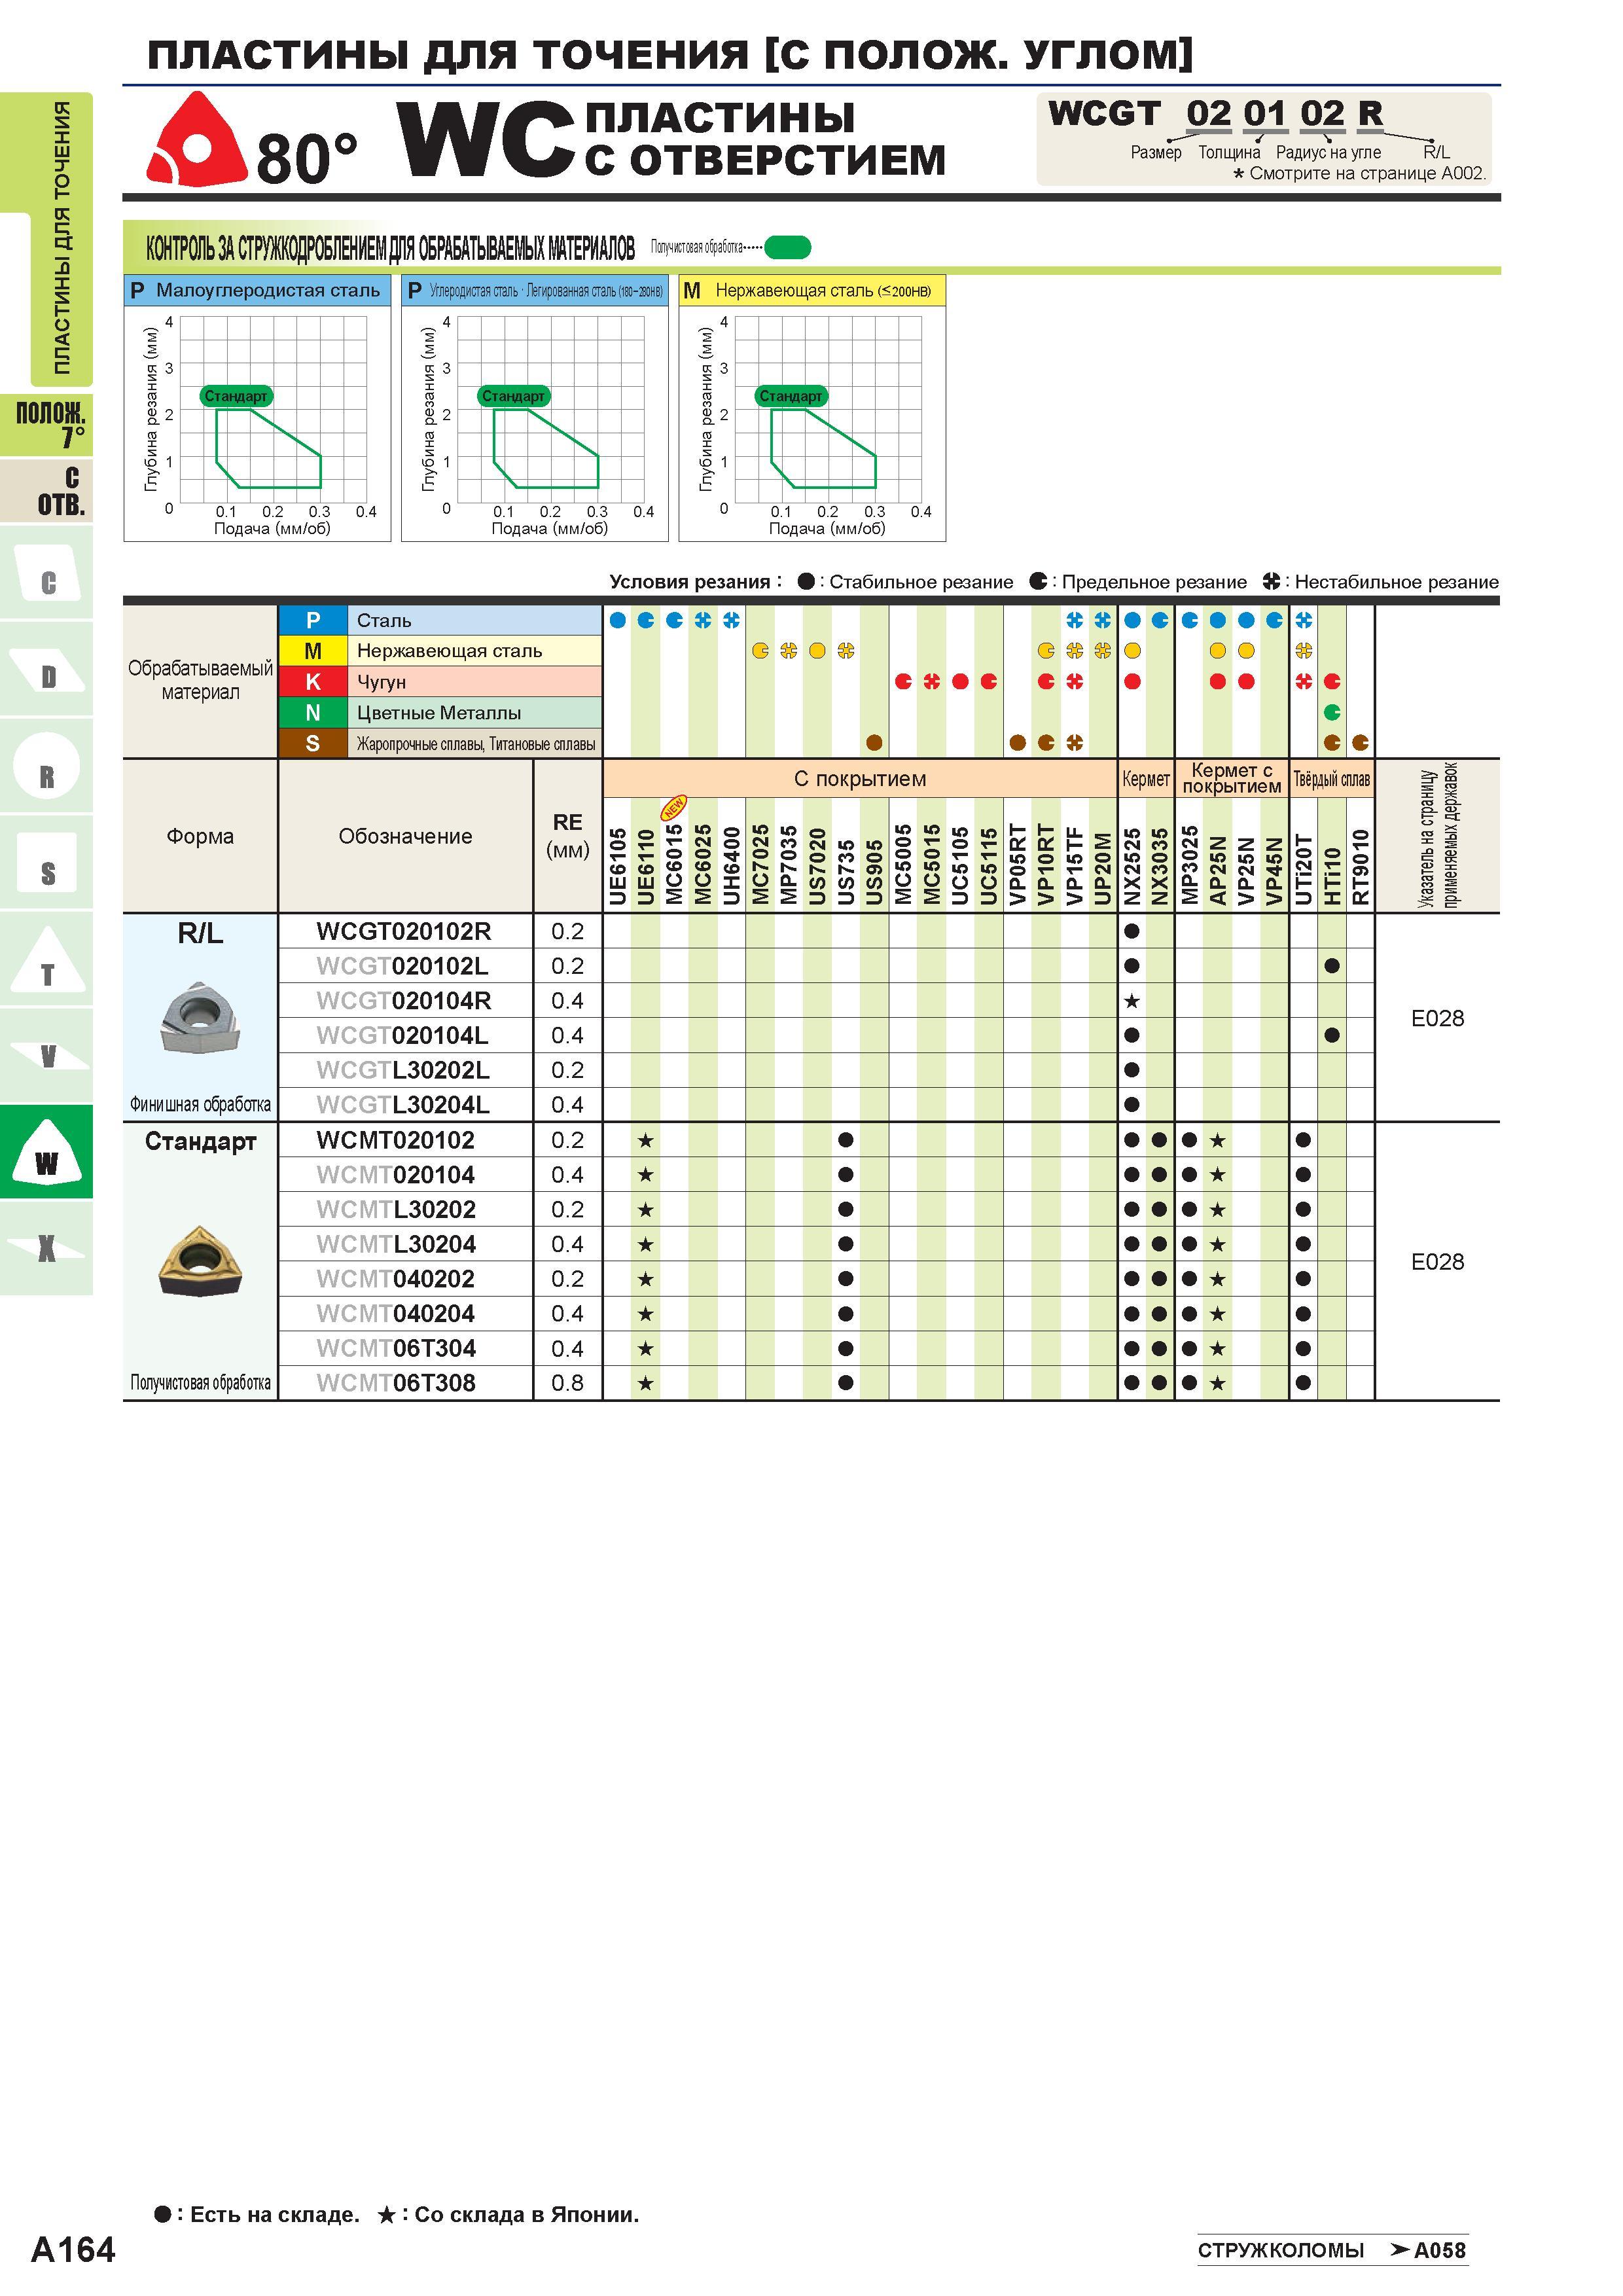Follow the СТРУЖКОЛОМЫ A058 reference link
Image resolution: width=1623 pixels, height=2296 pixels.
click(1332, 2250)
